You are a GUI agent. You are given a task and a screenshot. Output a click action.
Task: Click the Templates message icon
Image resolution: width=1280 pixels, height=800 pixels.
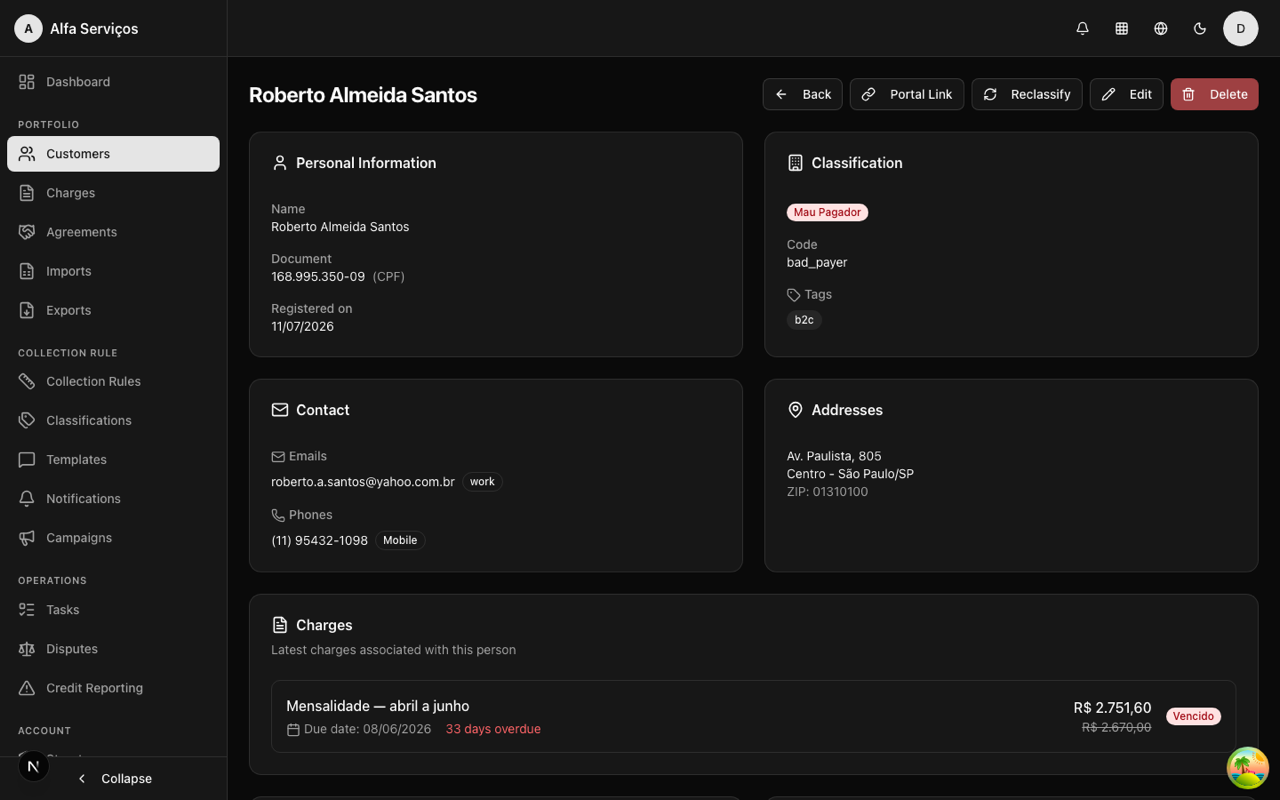[27, 459]
